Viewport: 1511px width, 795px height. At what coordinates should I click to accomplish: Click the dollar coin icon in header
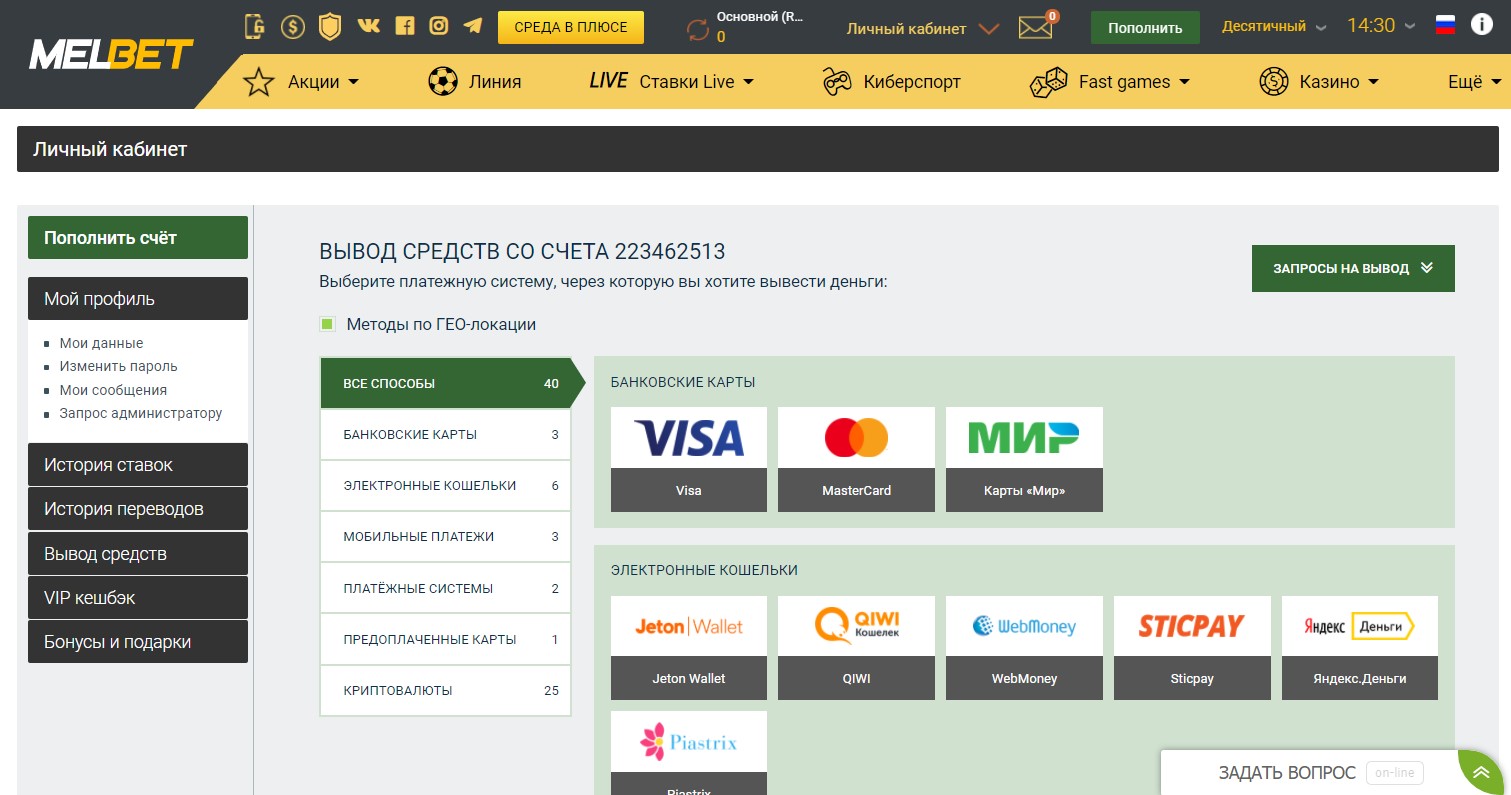click(293, 26)
